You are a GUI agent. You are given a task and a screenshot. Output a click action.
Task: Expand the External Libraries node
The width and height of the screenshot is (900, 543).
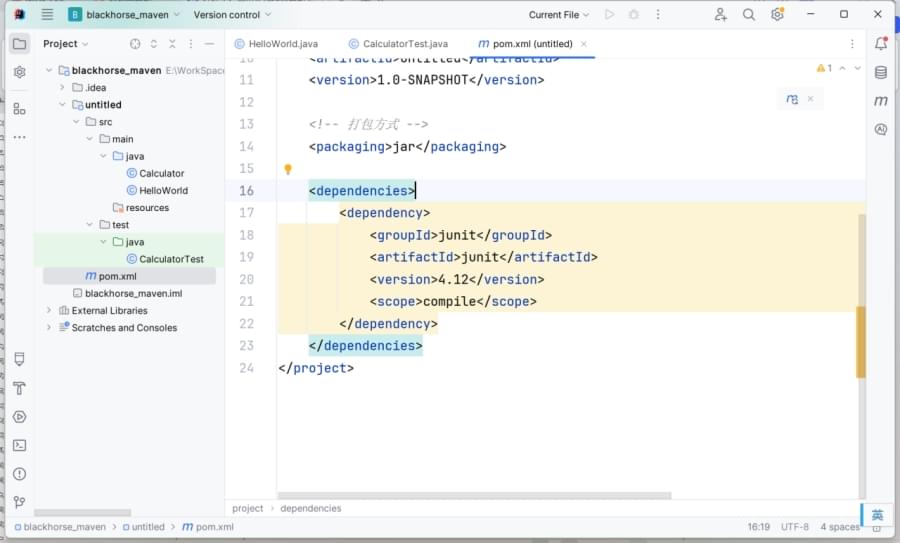49,311
